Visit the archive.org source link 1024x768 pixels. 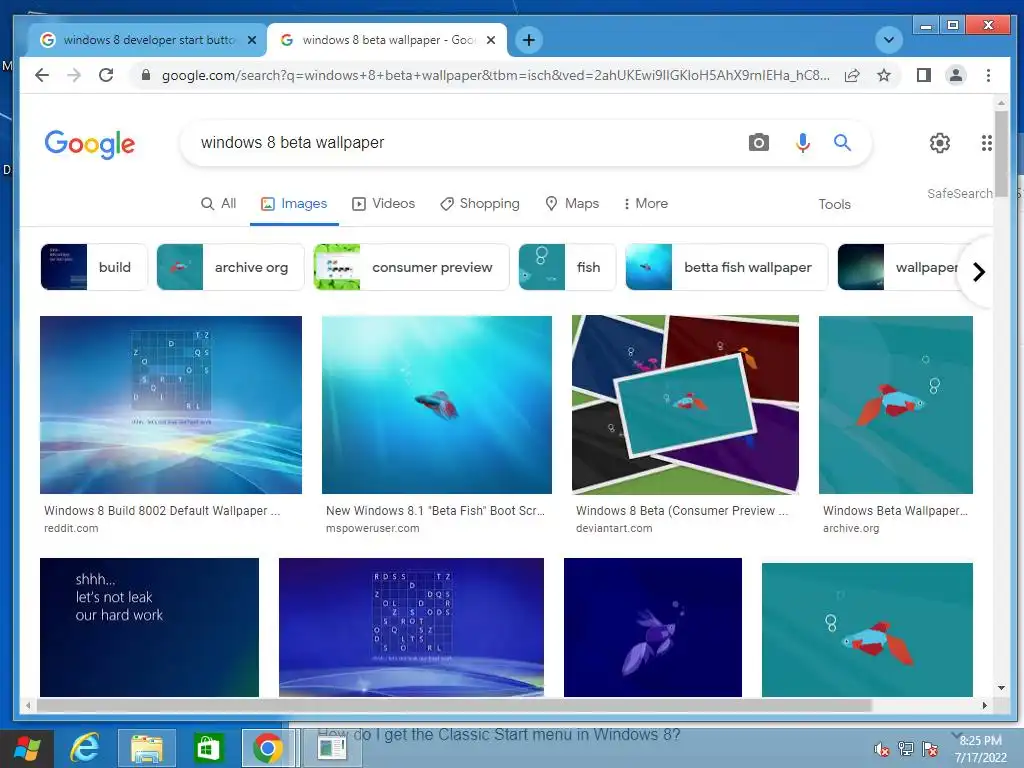point(851,528)
